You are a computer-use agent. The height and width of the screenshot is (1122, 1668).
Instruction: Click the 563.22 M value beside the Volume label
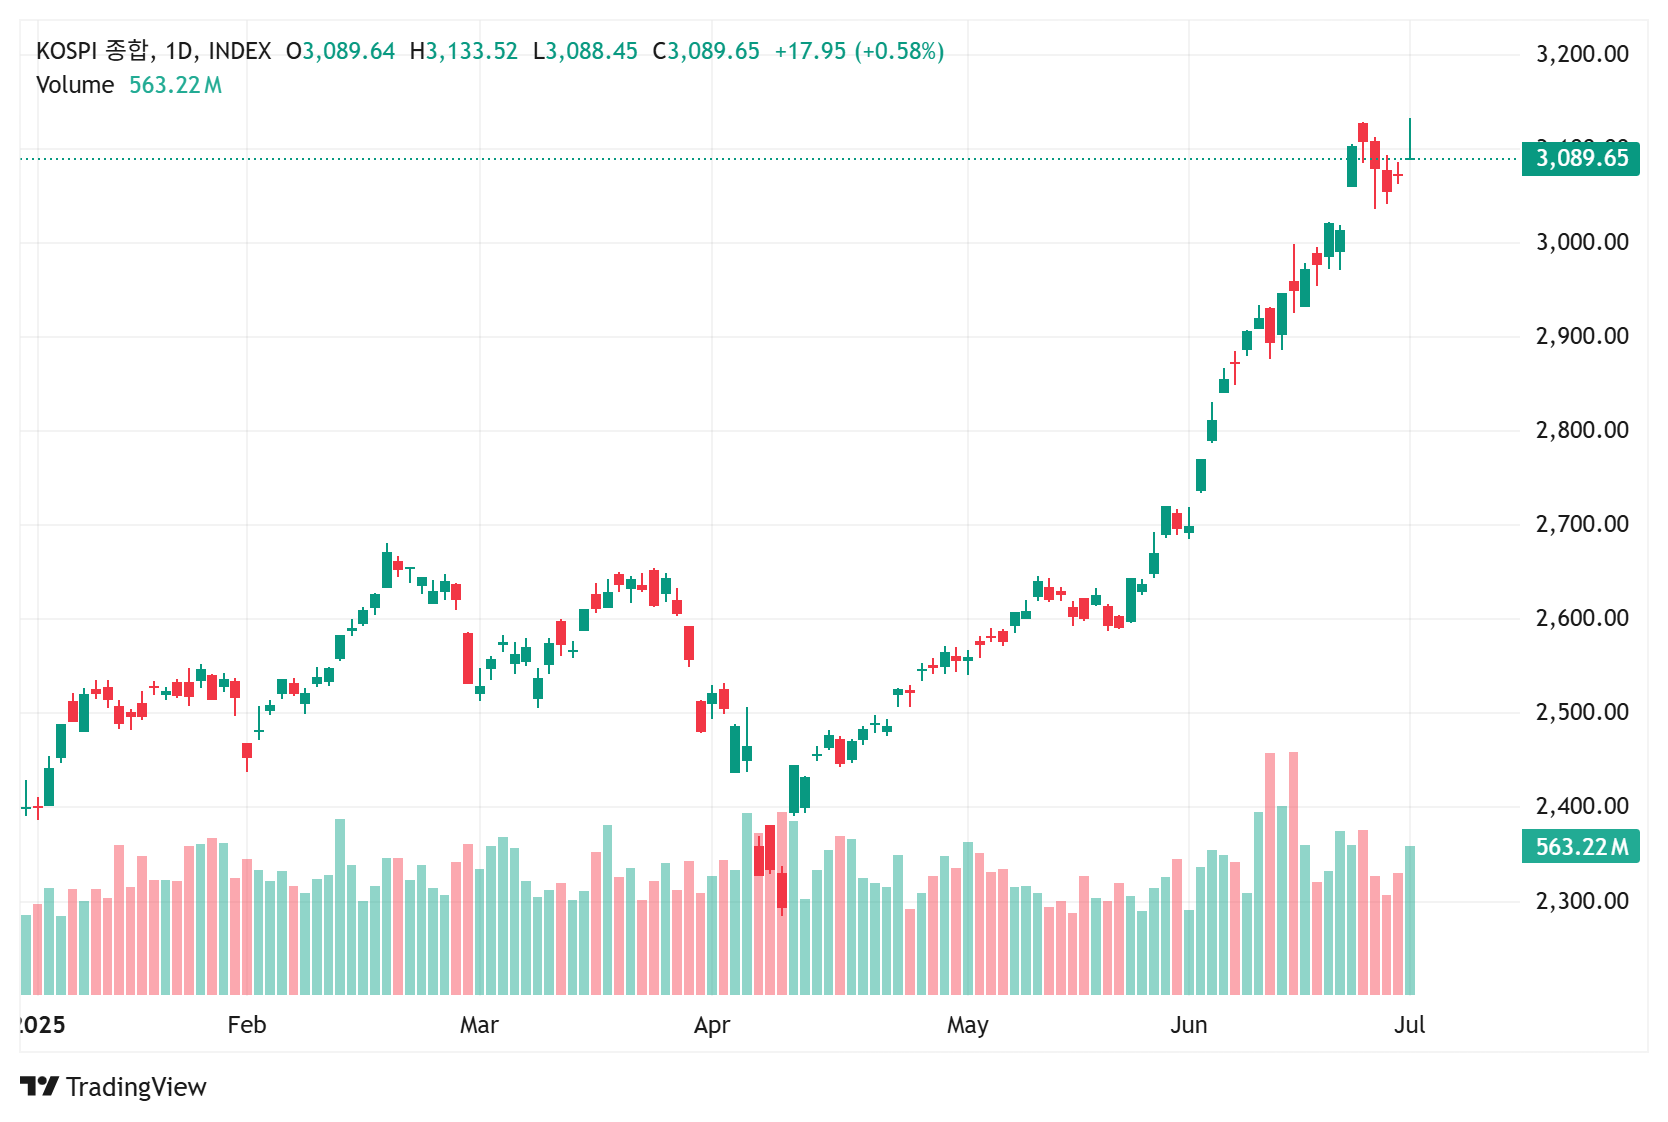(x=175, y=85)
